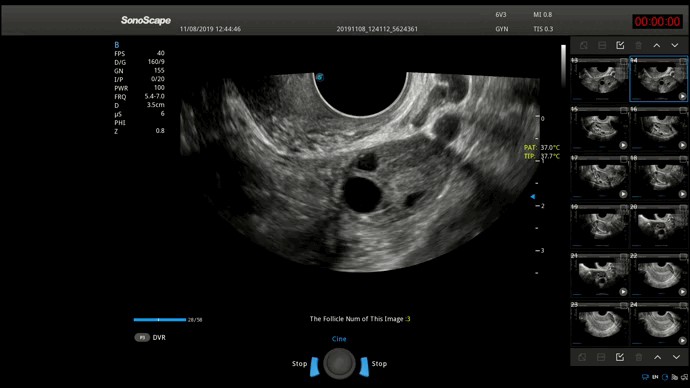Tick the selection checkbox on thumbnail 13

[624, 62]
